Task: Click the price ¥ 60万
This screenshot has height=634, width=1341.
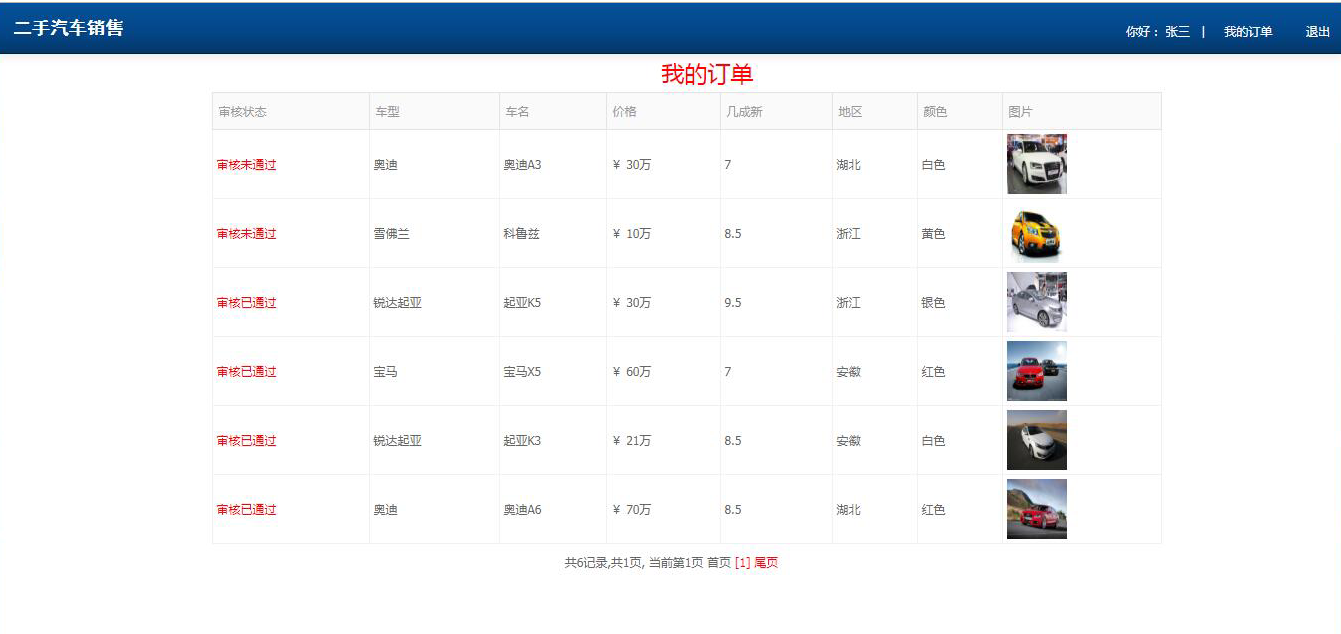Action: click(x=631, y=372)
